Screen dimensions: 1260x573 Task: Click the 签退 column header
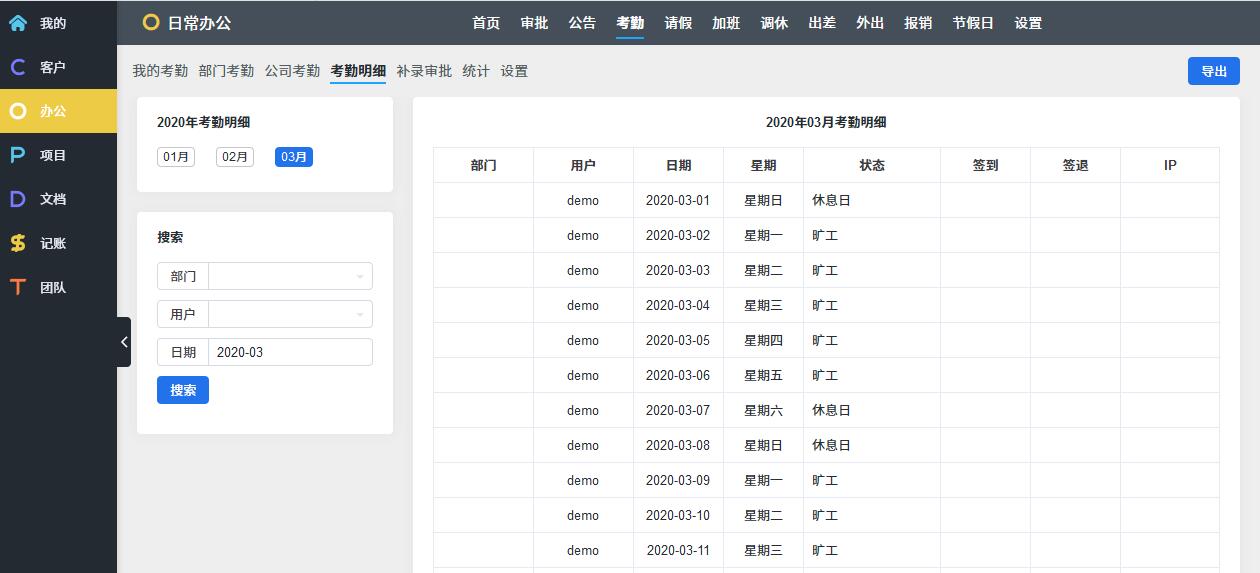pos(1075,165)
